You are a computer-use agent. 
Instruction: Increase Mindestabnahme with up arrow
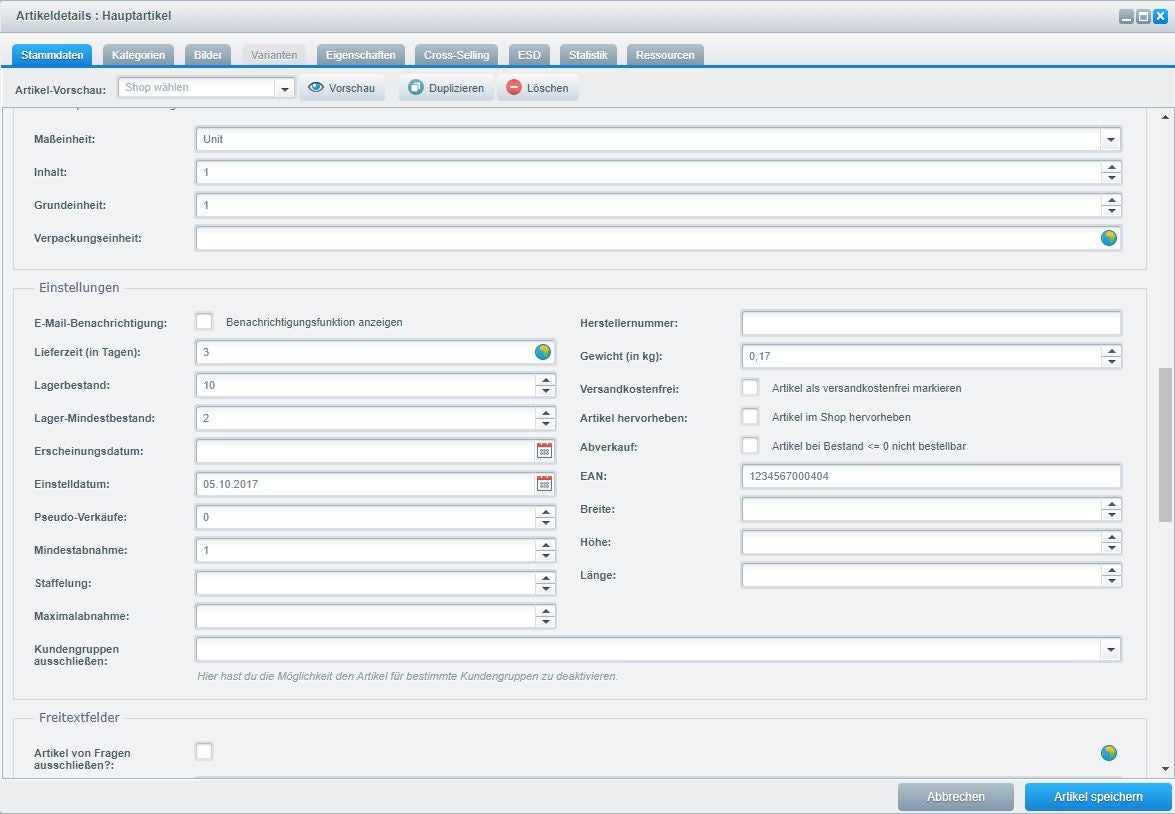[546, 545]
